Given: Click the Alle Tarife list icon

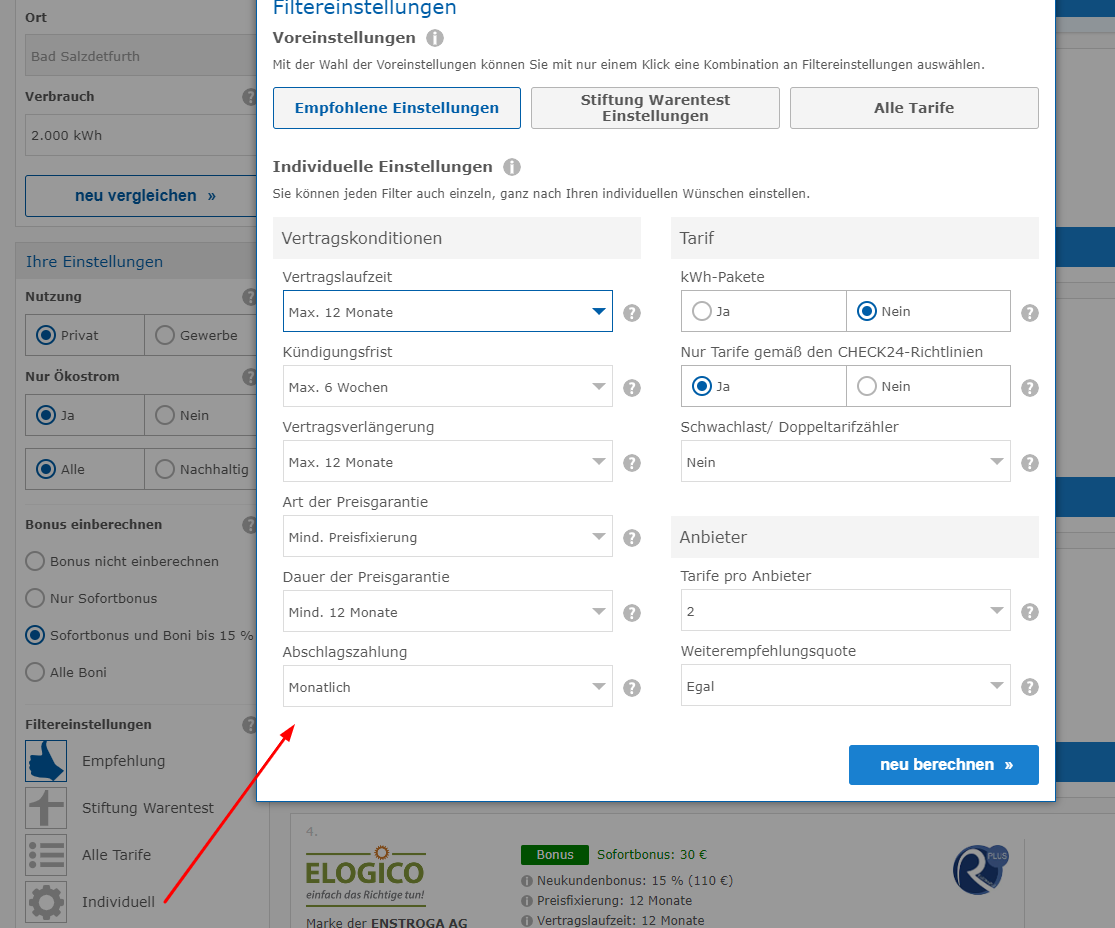Looking at the screenshot, I should pos(46,855).
